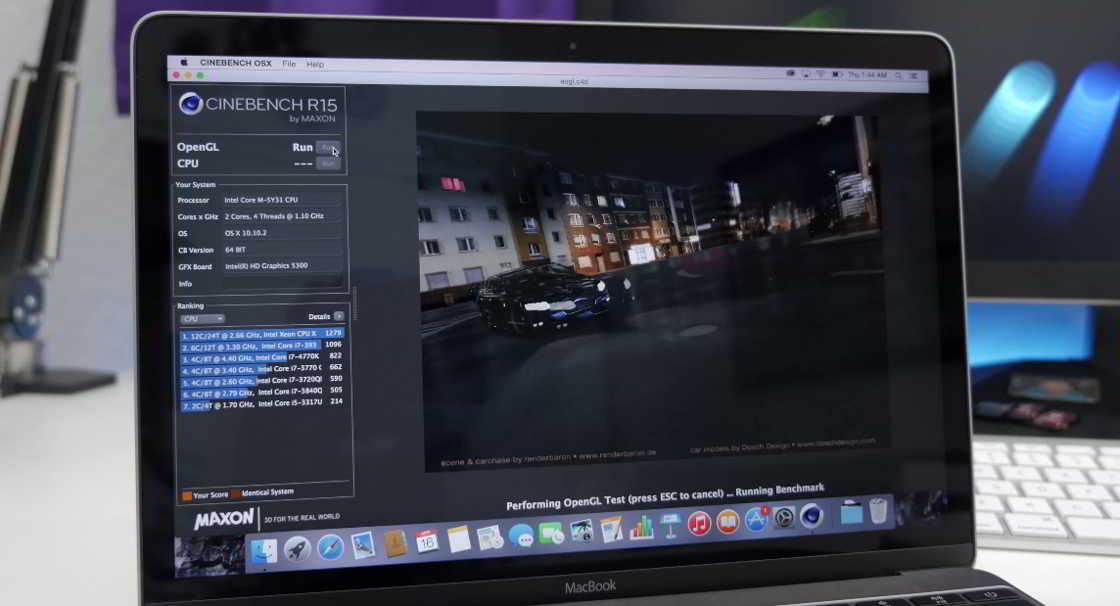Open Mail stamp icon in Dock
Image resolution: width=1120 pixels, height=606 pixels.
click(x=363, y=546)
